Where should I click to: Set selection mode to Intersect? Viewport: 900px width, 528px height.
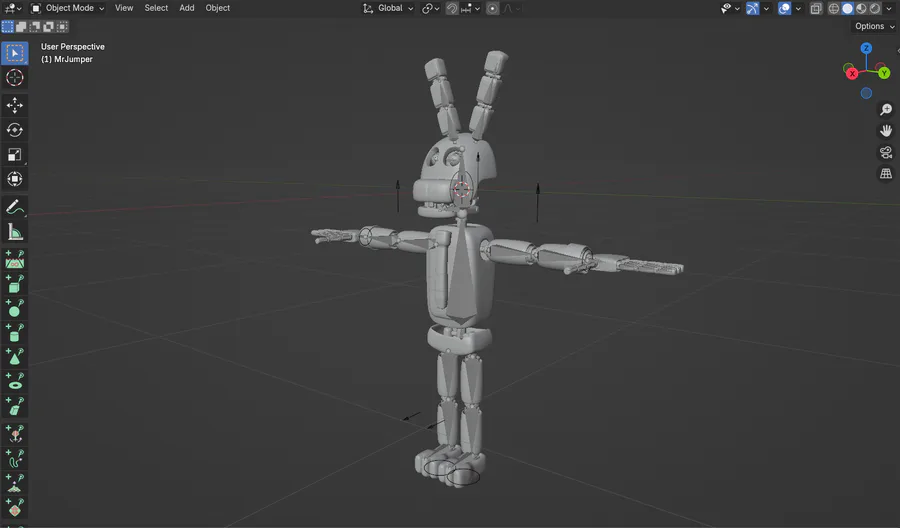pyautogui.click(x=63, y=26)
